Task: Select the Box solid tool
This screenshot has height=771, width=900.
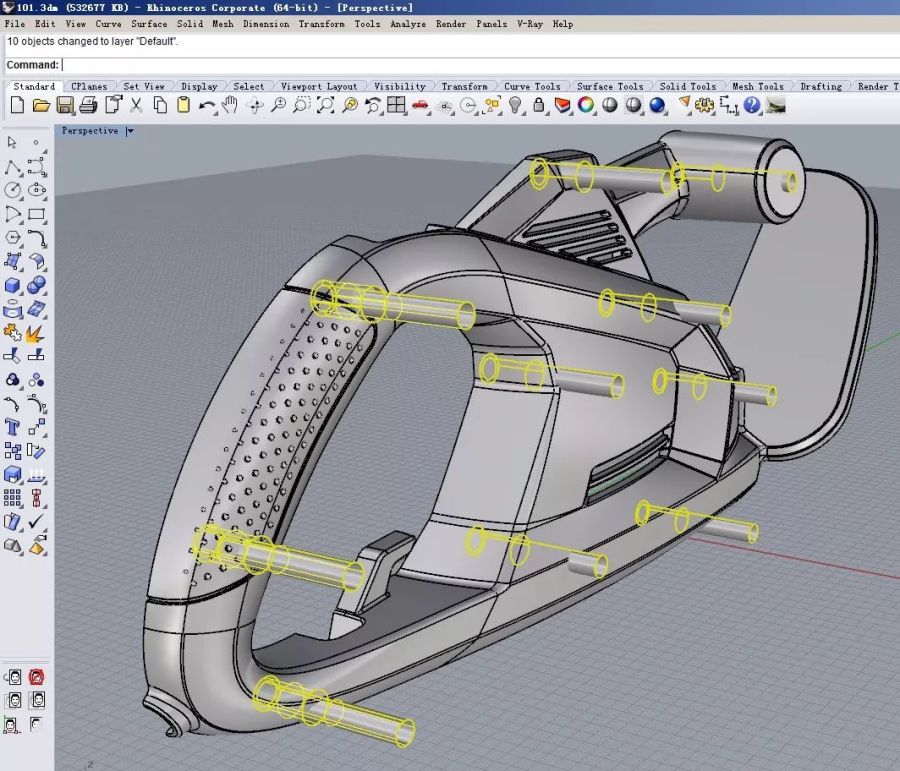Action: pos(13,287)
